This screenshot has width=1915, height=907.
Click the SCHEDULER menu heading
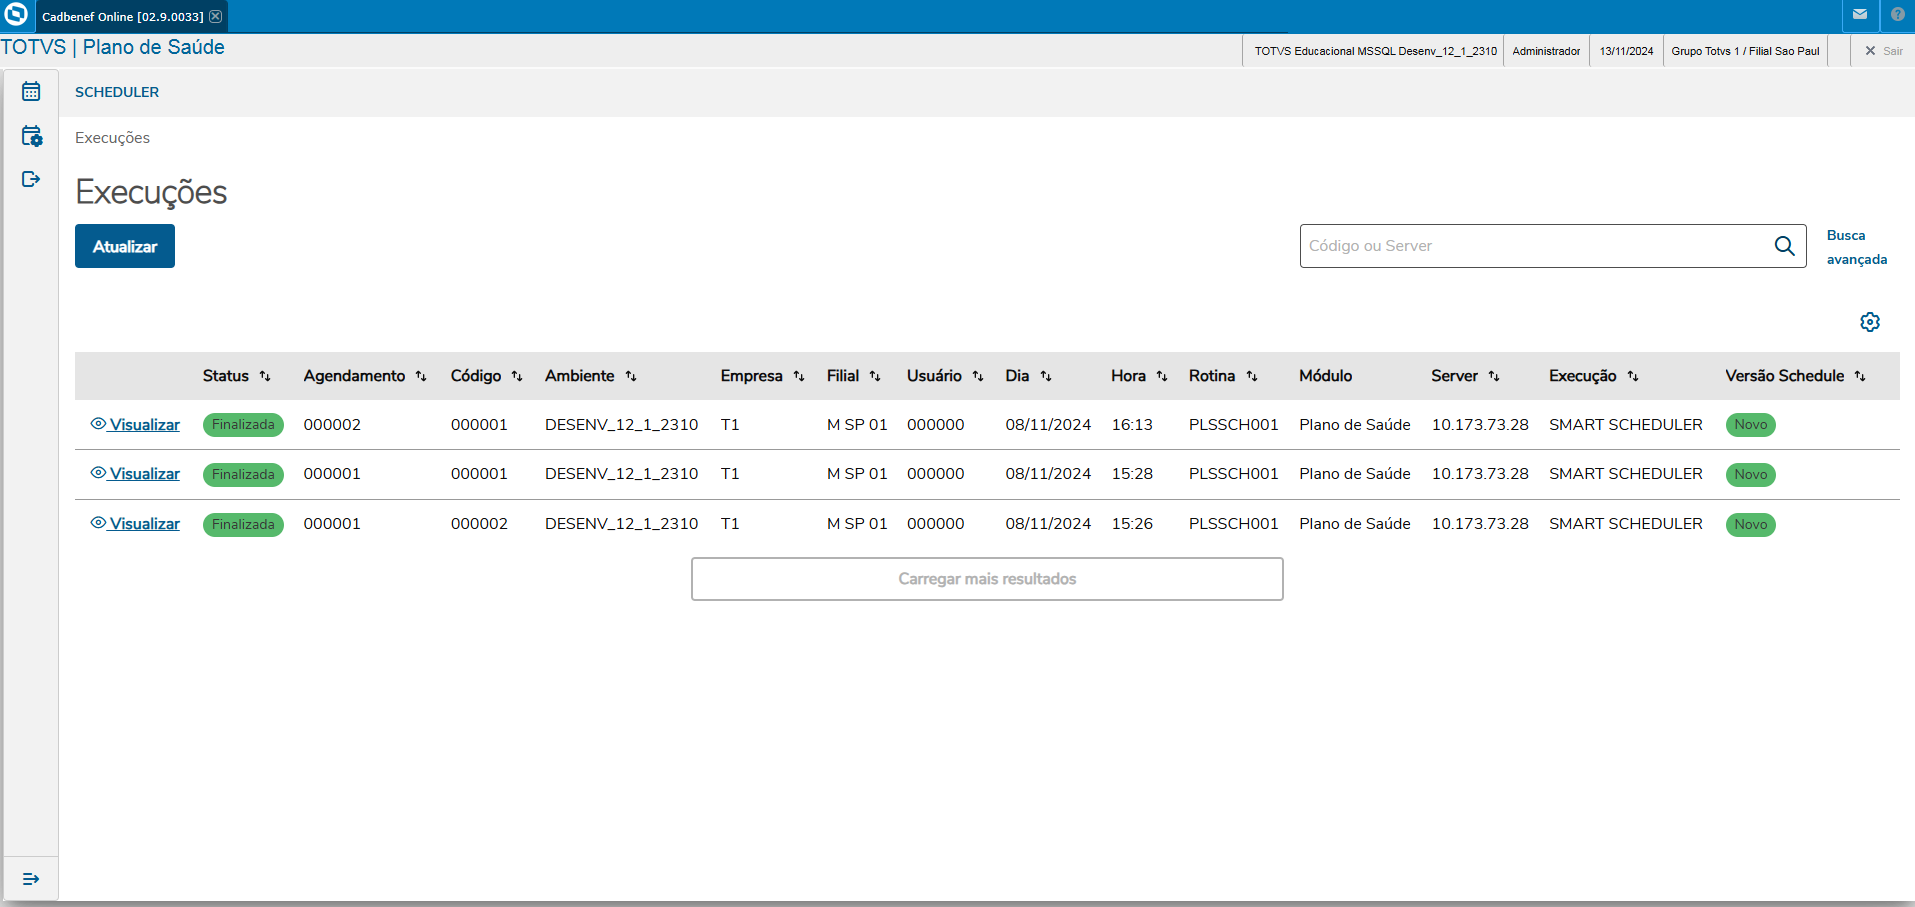[x=117, y=92]
